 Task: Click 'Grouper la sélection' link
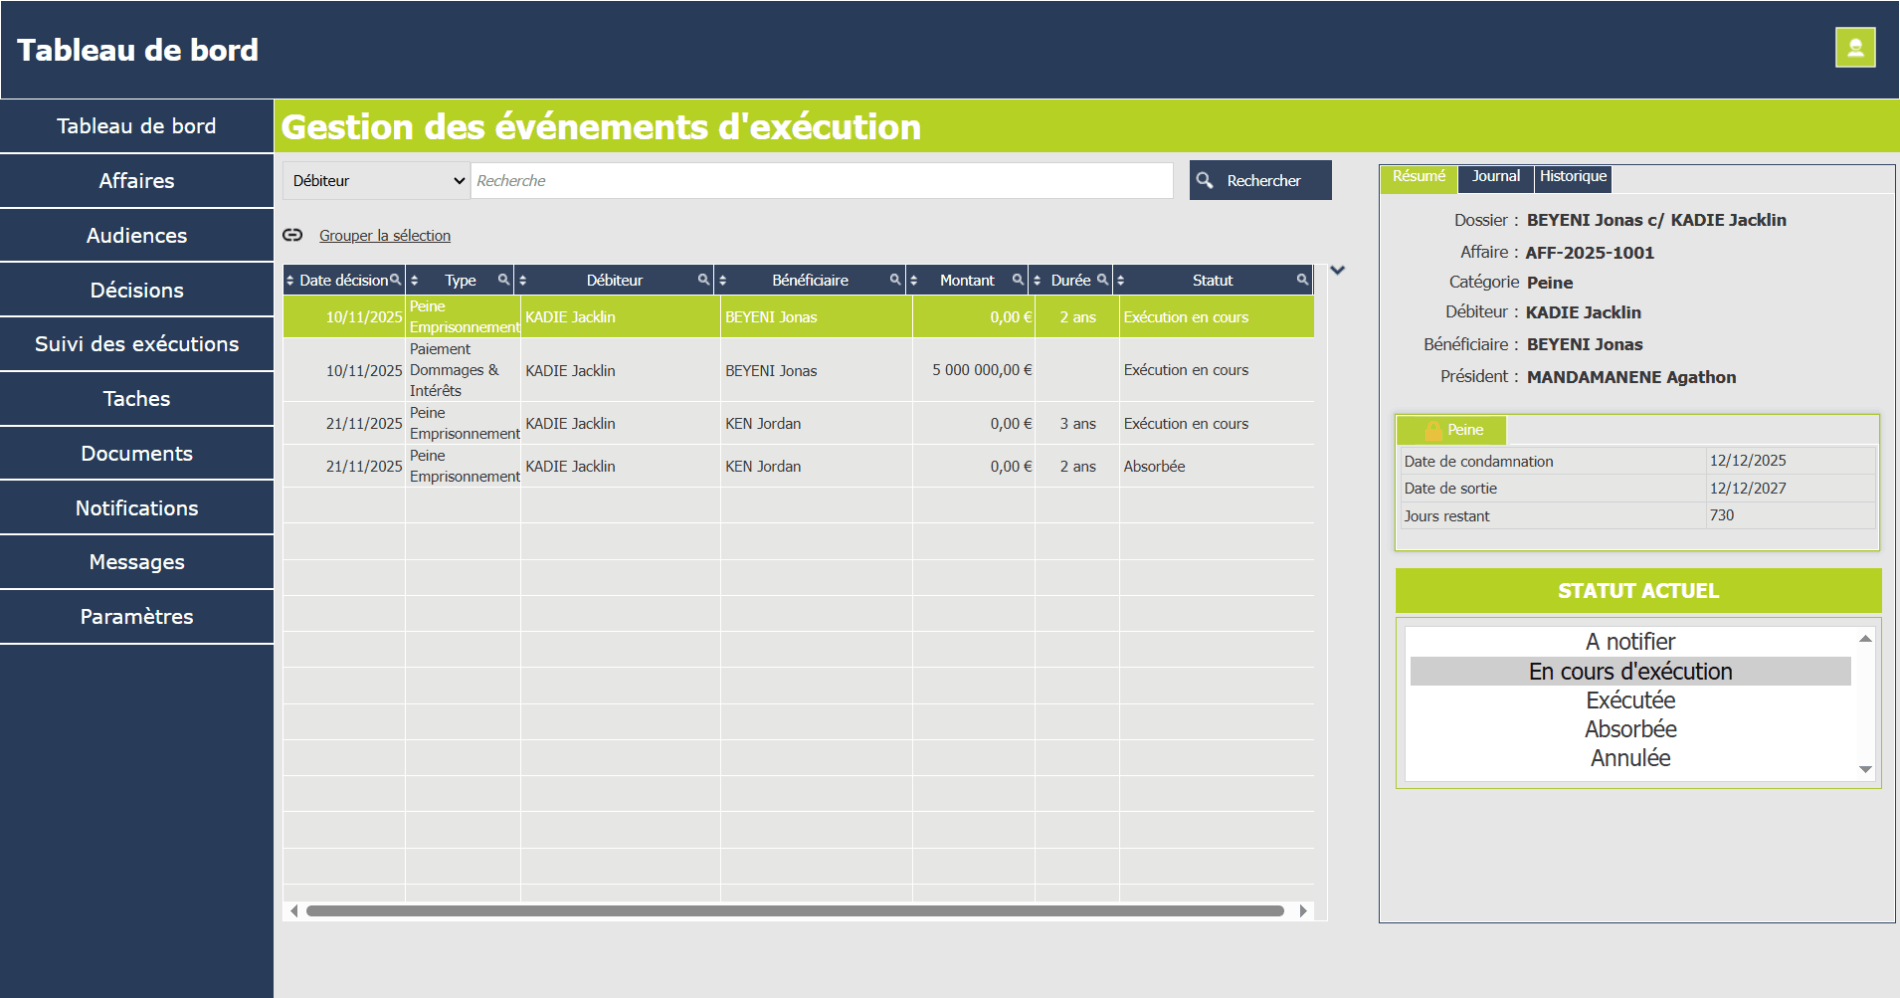384,236
